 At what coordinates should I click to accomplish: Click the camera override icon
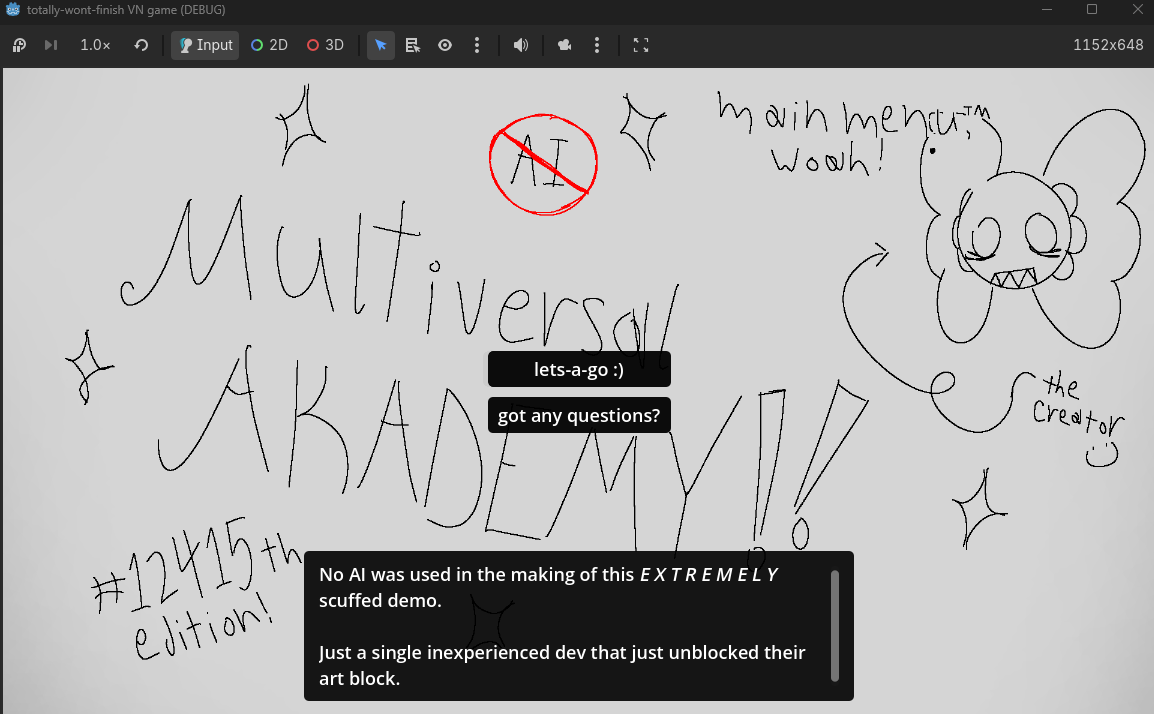565,45
